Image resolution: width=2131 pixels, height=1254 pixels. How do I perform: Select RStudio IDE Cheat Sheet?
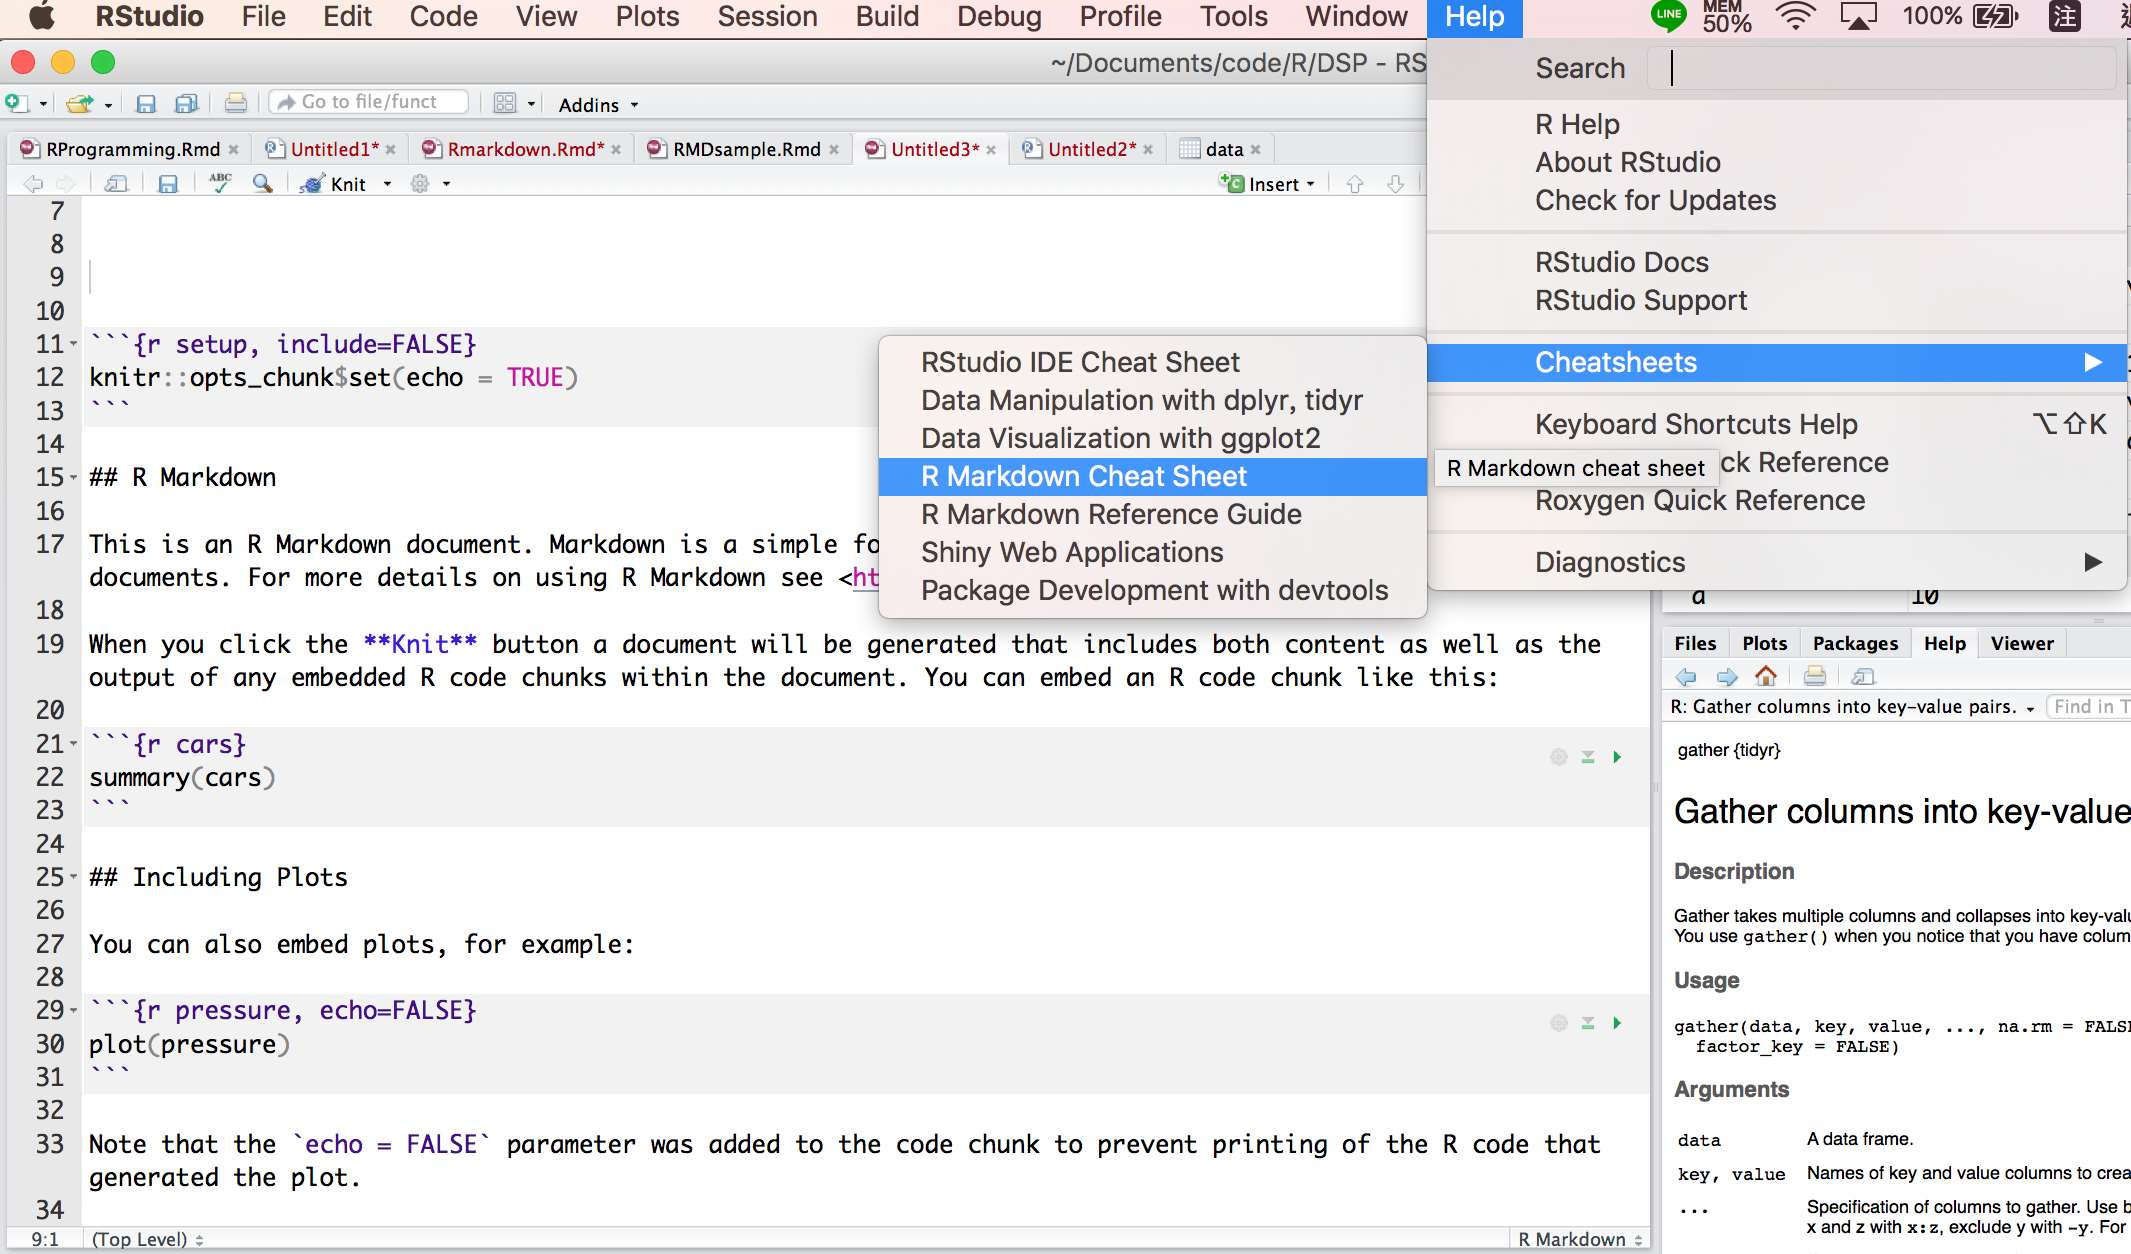pyautogui.click(x=1152, y=362)
